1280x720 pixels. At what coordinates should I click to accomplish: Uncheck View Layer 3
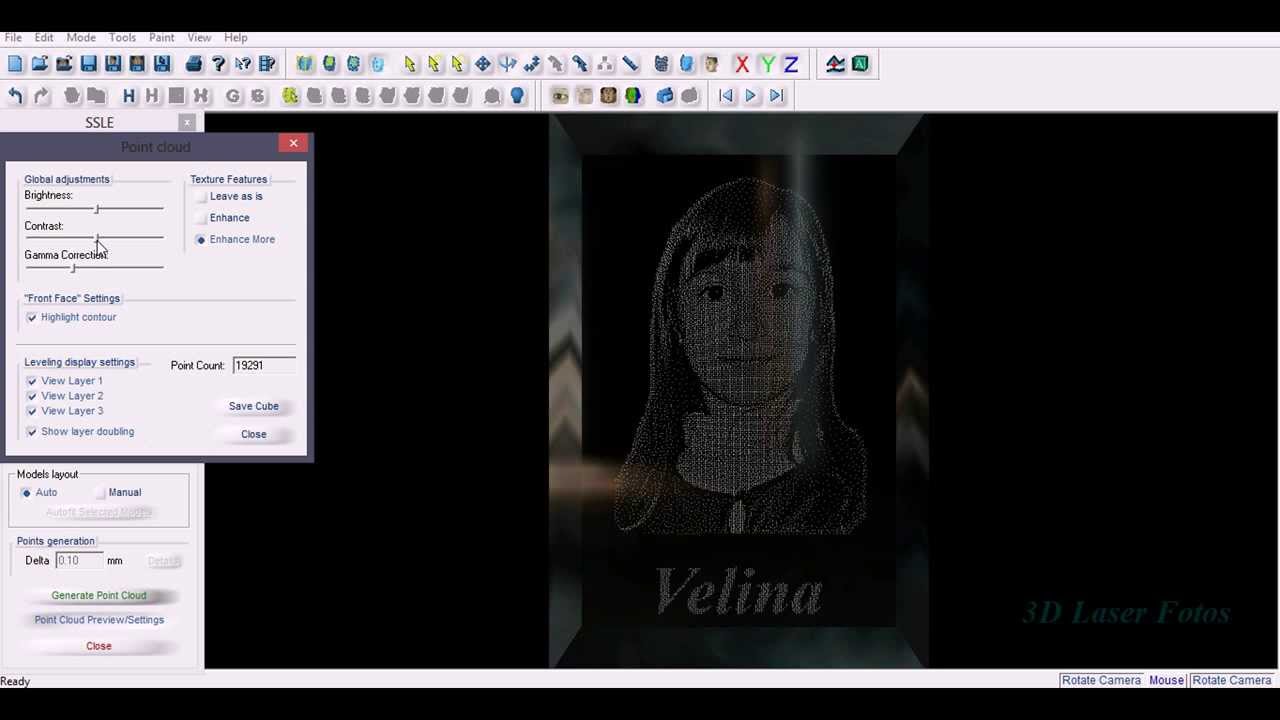click(x=32, y=411)
